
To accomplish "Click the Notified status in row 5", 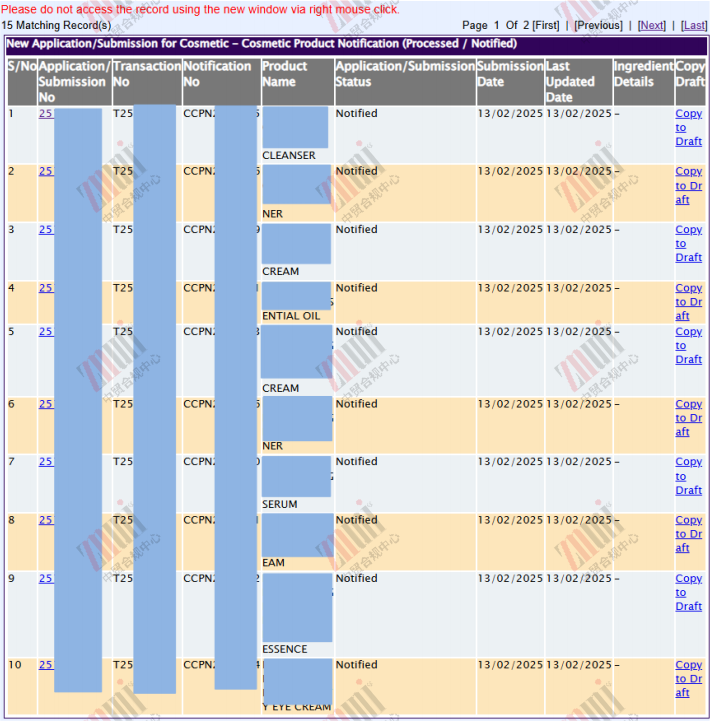I will coord(356,332).
